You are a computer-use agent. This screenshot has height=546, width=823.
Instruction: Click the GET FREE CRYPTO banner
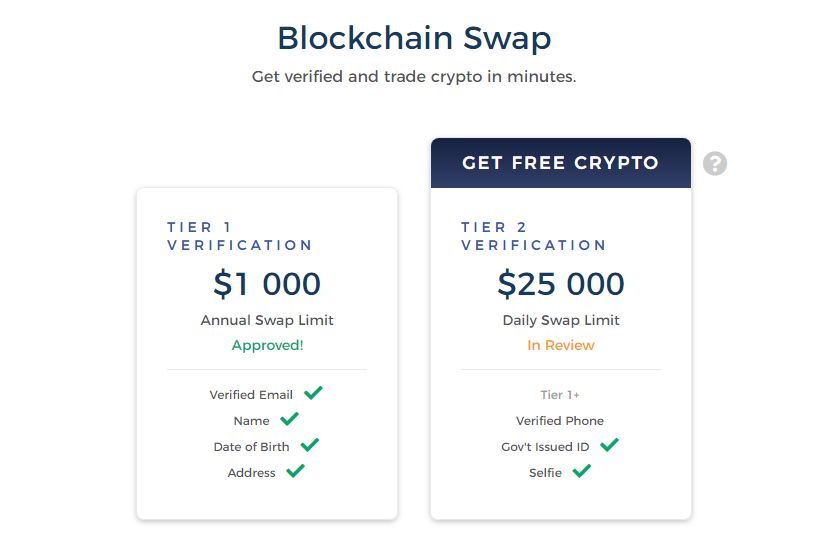pos(561,163)
